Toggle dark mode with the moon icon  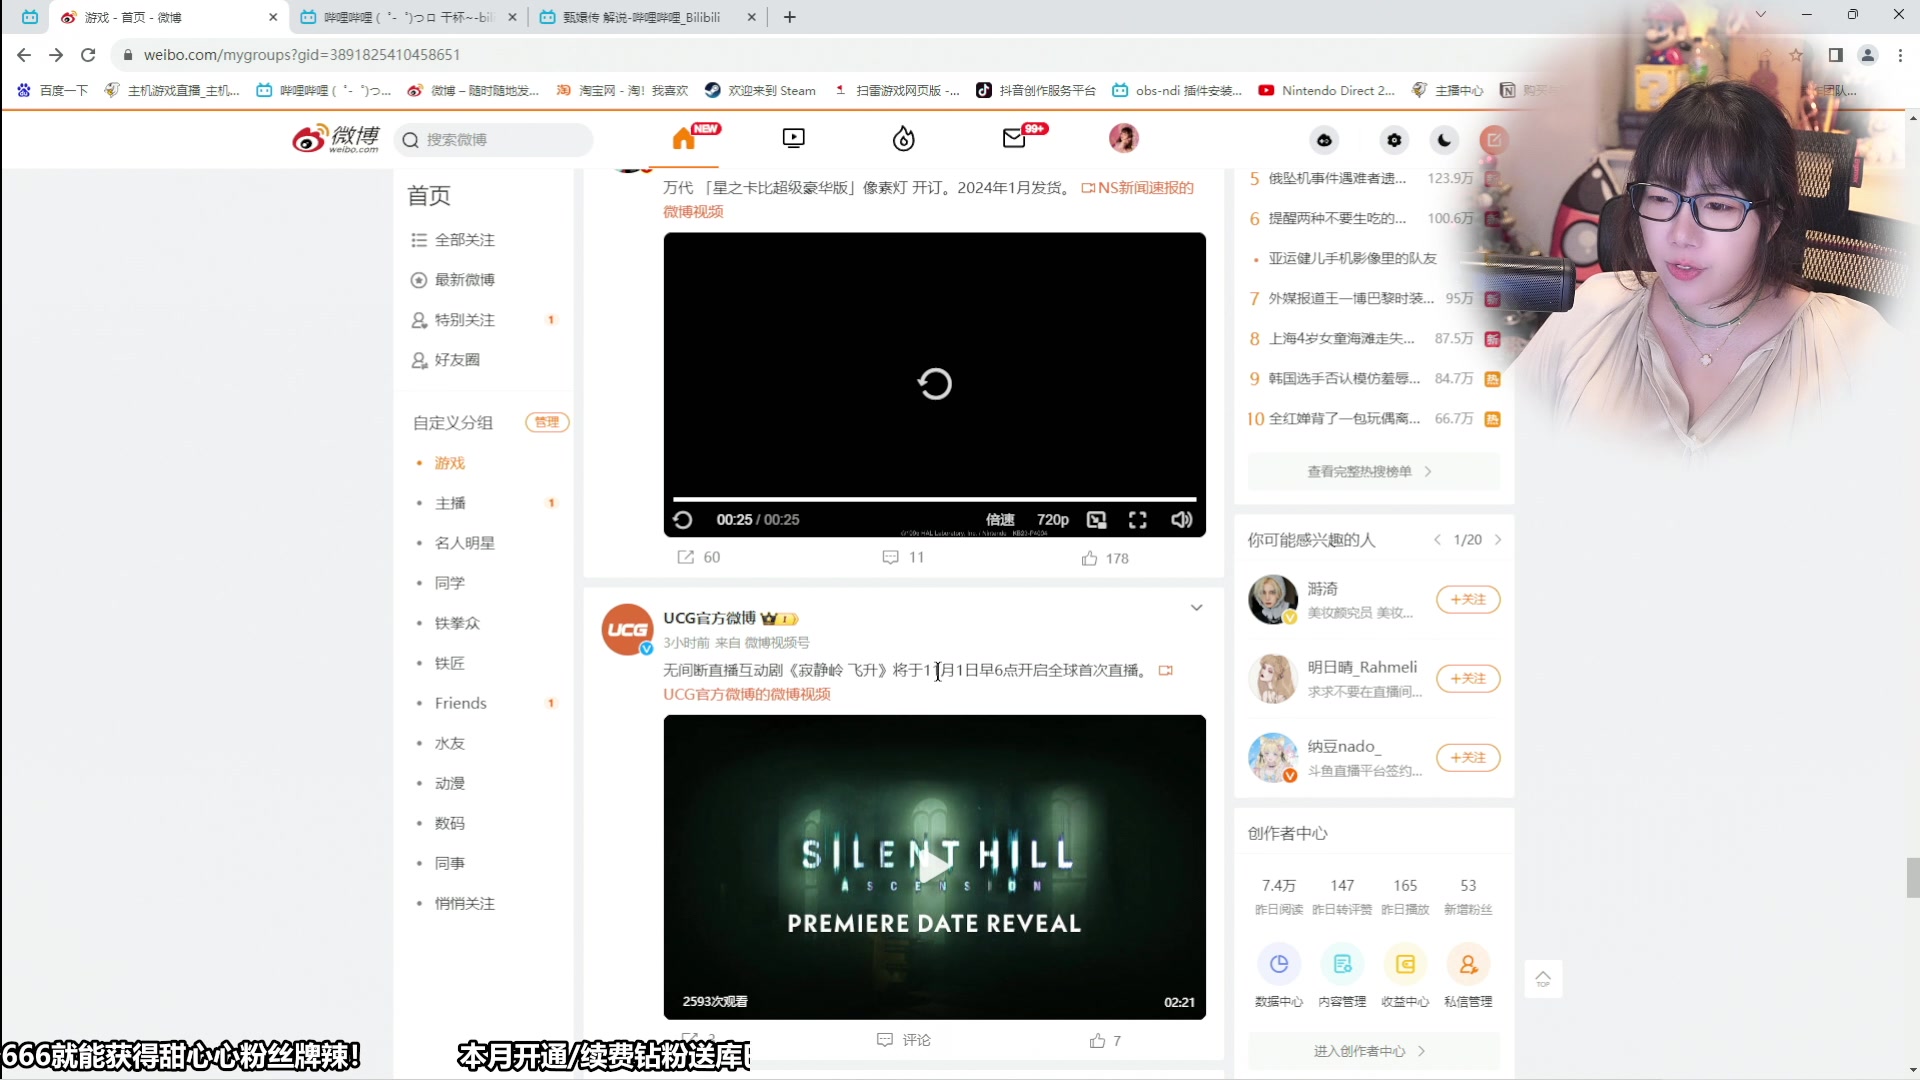[x=1443, y=140]
